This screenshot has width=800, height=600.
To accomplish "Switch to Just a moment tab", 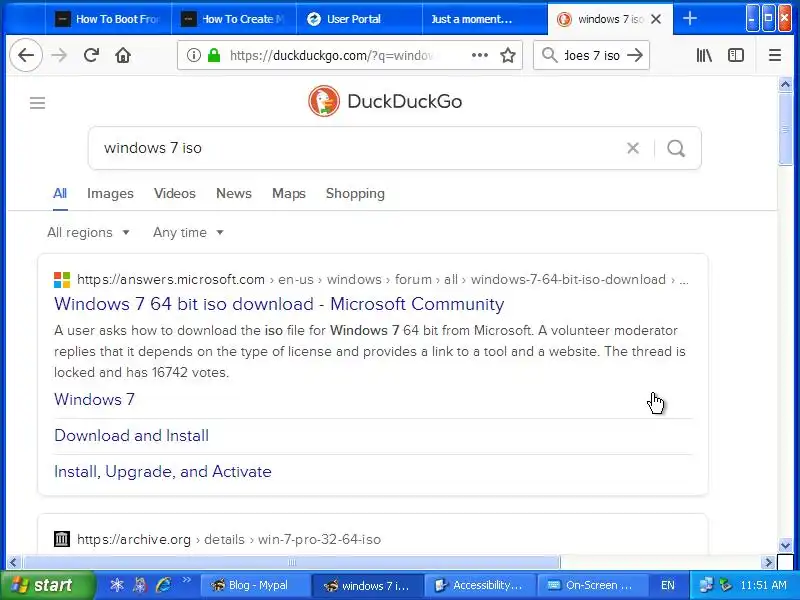I will 485,19.
